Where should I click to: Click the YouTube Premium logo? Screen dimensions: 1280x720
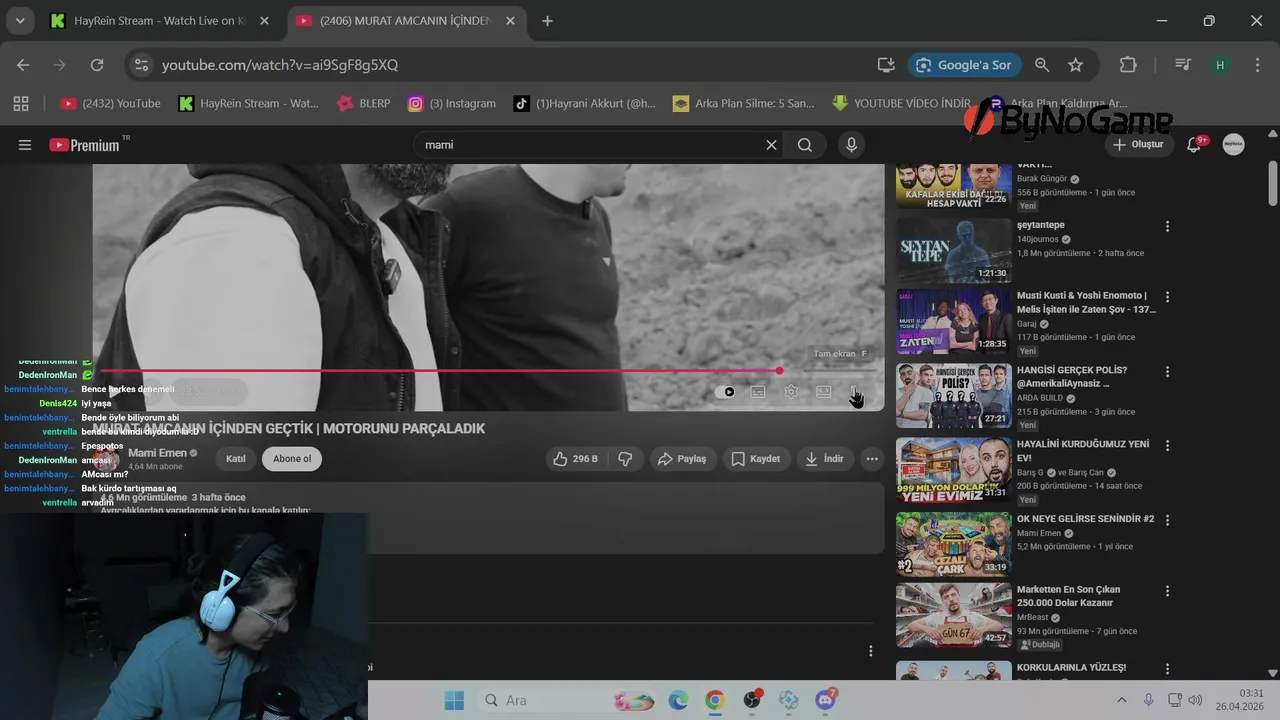pyautogui.click(x=84, y=145)
